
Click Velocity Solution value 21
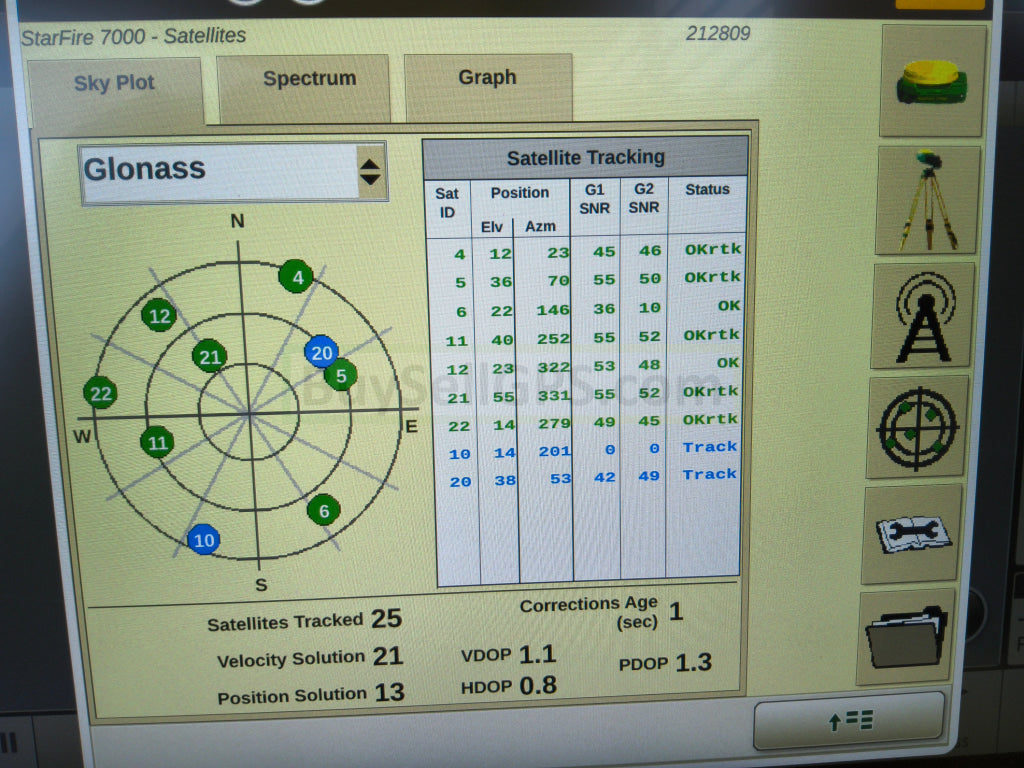(388, 656)
